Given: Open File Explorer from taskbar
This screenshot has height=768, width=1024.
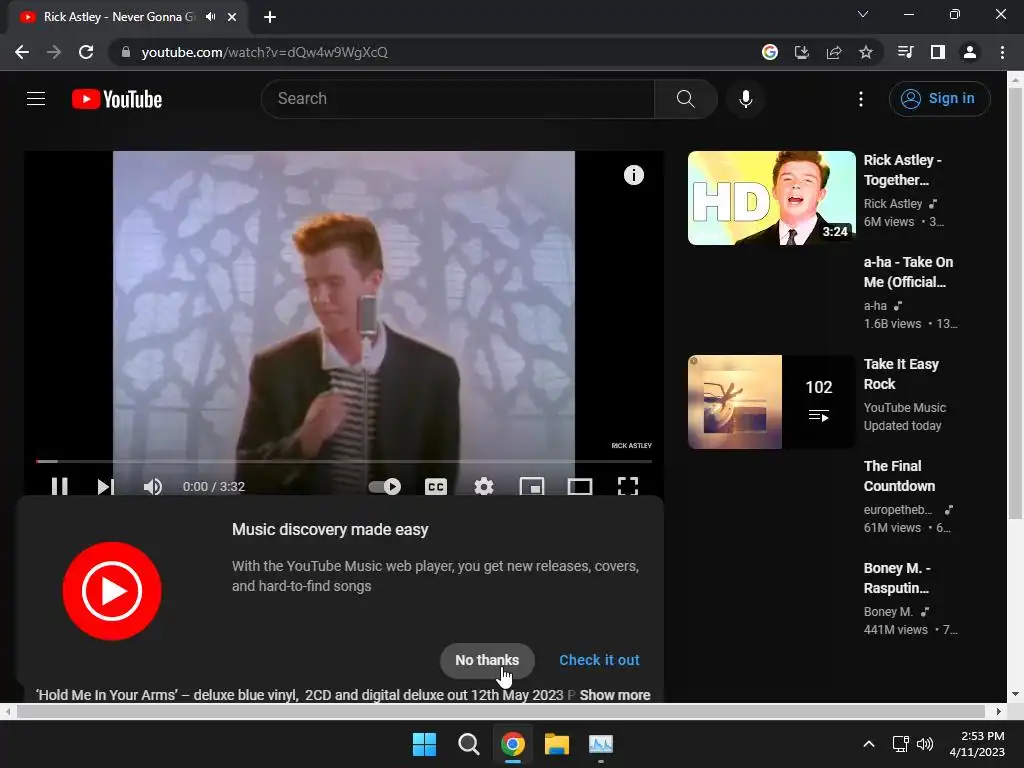Looking at the screenshot, I should [x=557, y=744].
